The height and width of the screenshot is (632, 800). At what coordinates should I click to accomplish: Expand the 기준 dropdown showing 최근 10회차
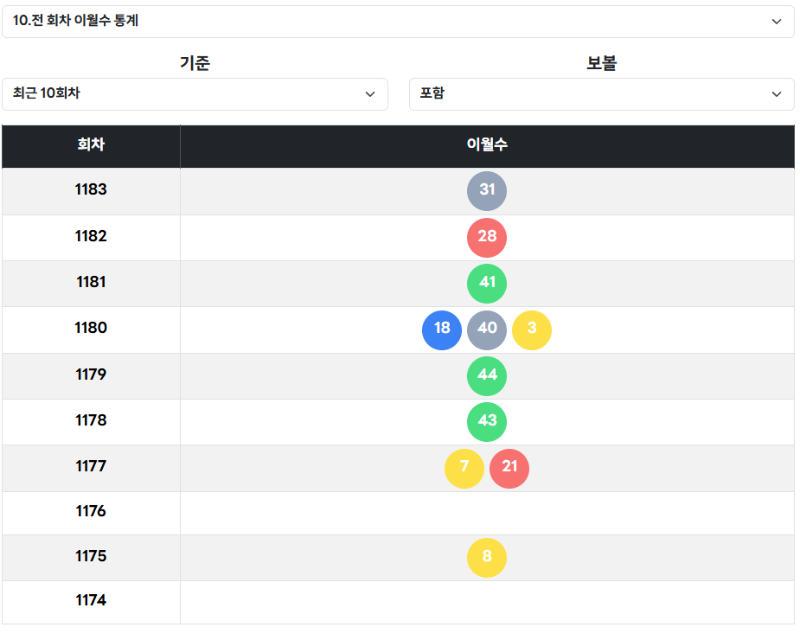196,94
